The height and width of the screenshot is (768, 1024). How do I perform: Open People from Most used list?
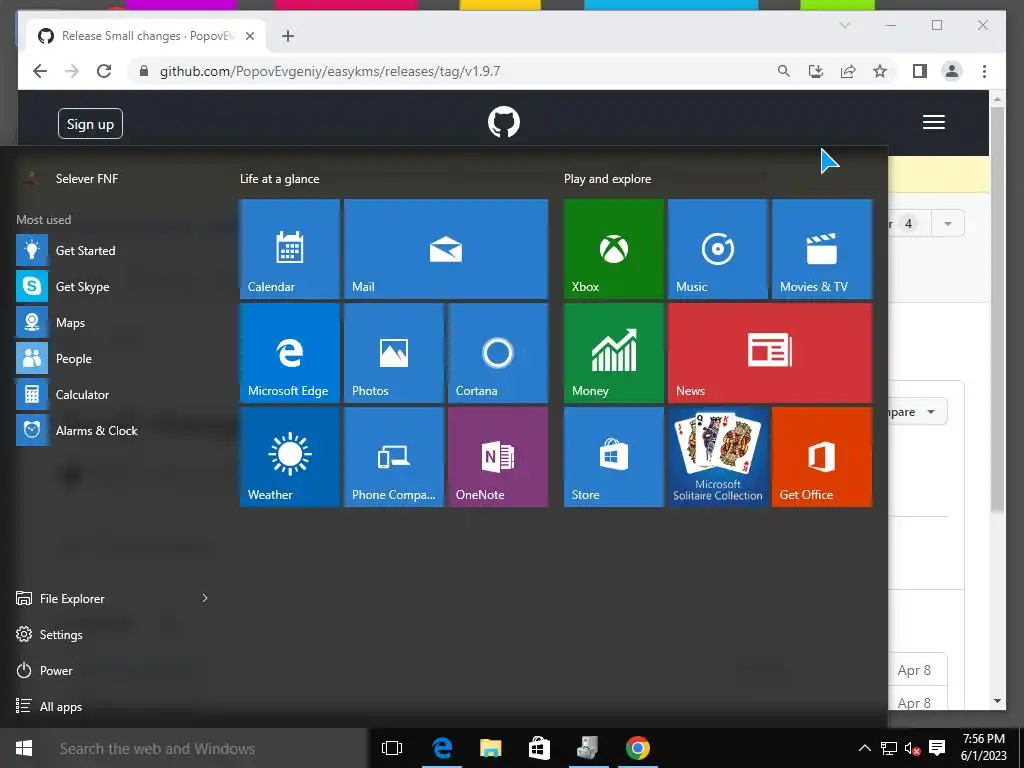click(x=114, y=359)
